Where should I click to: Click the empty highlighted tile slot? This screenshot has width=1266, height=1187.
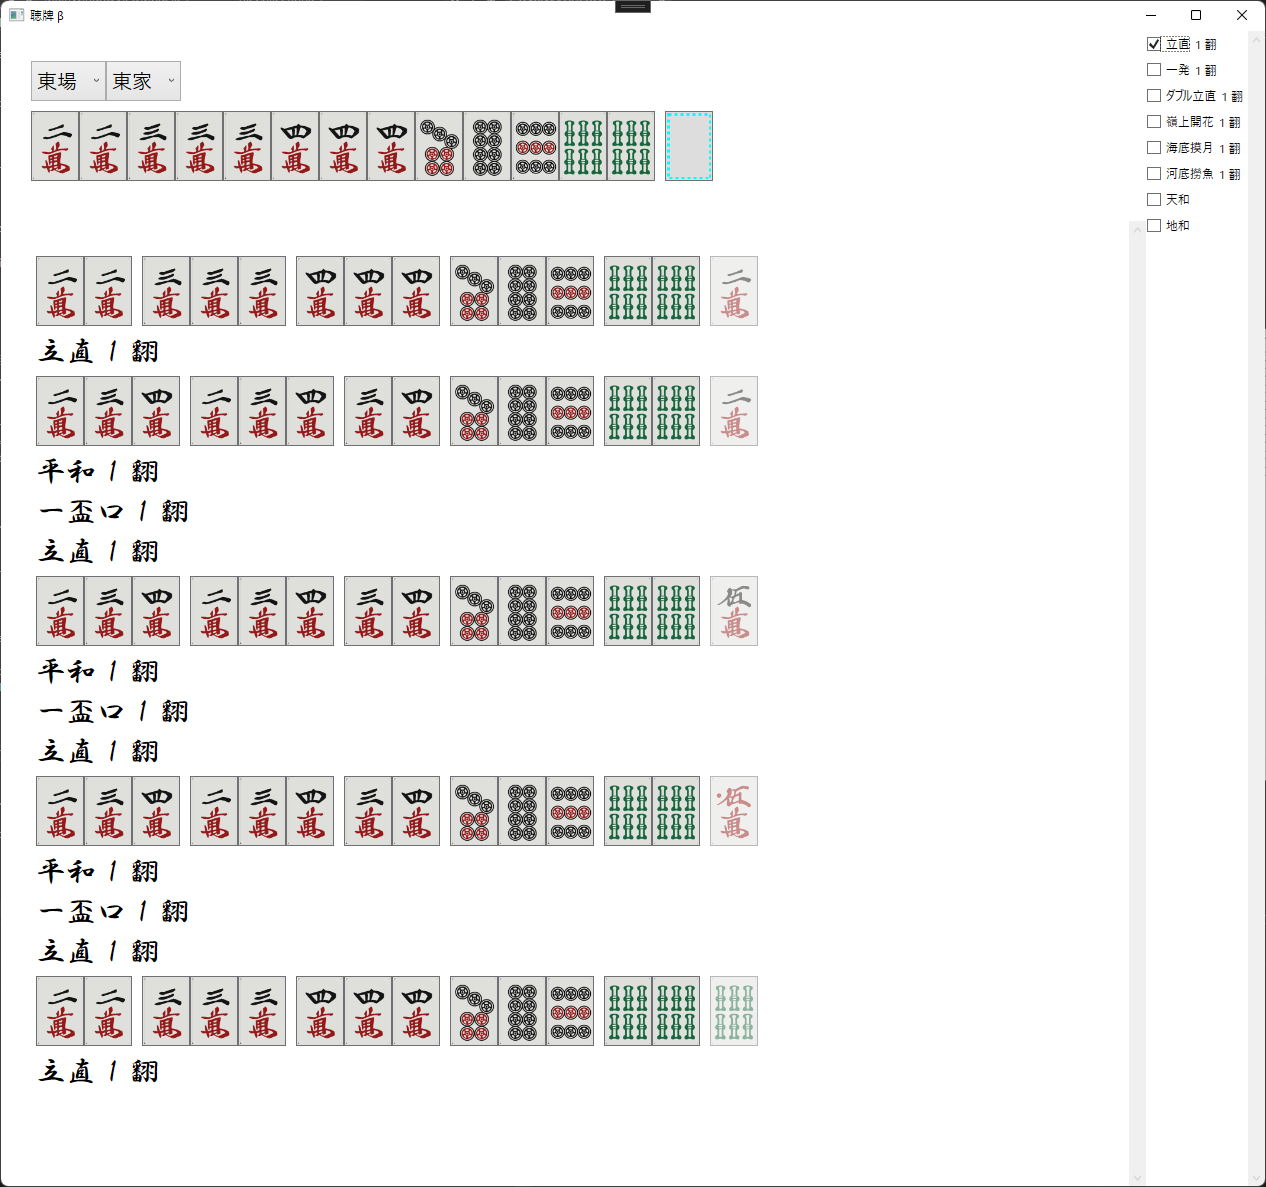pyautogui.click(x=688, y=146)
